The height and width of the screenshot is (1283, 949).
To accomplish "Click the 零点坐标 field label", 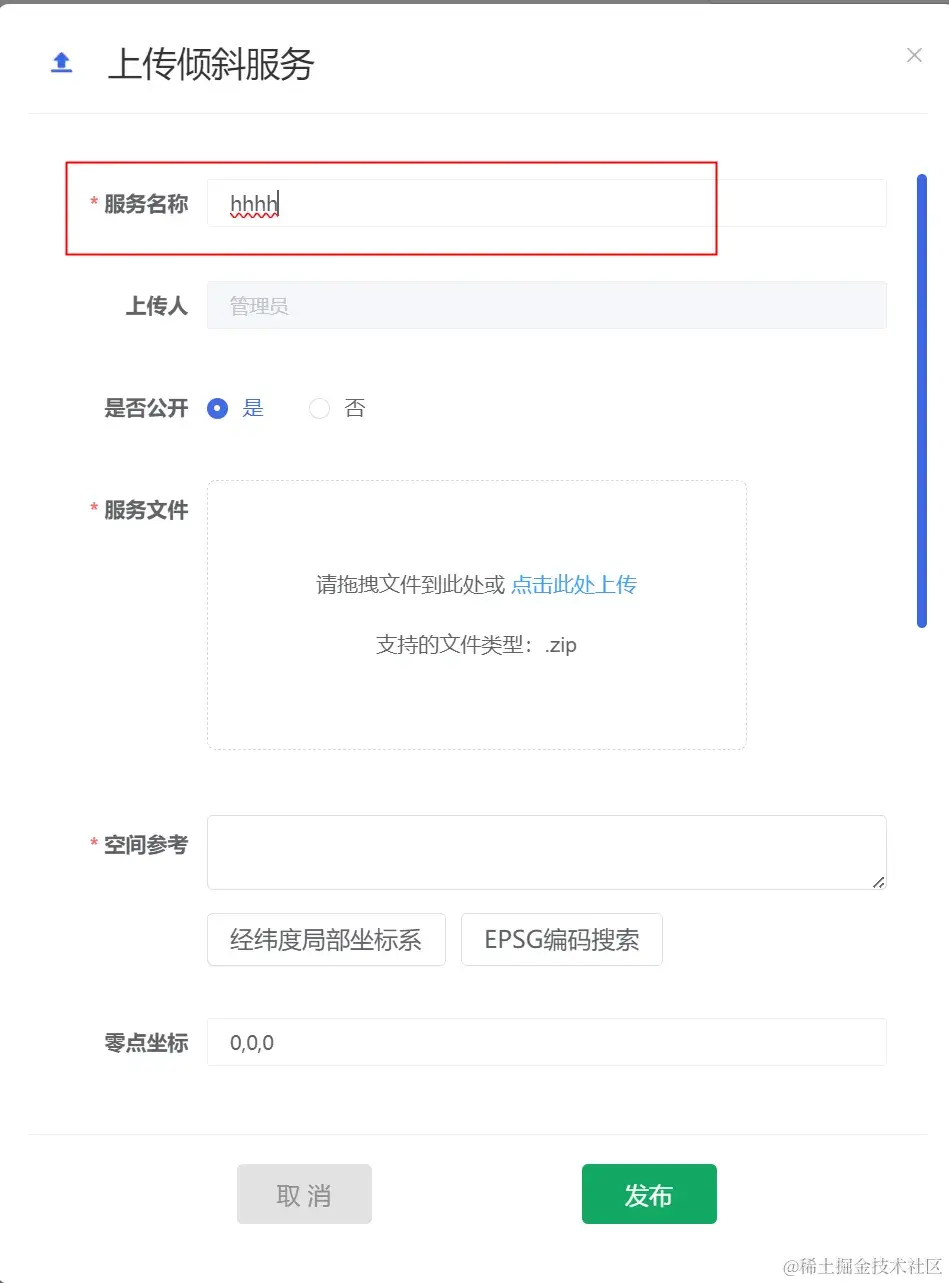I will coord(146,1043).
